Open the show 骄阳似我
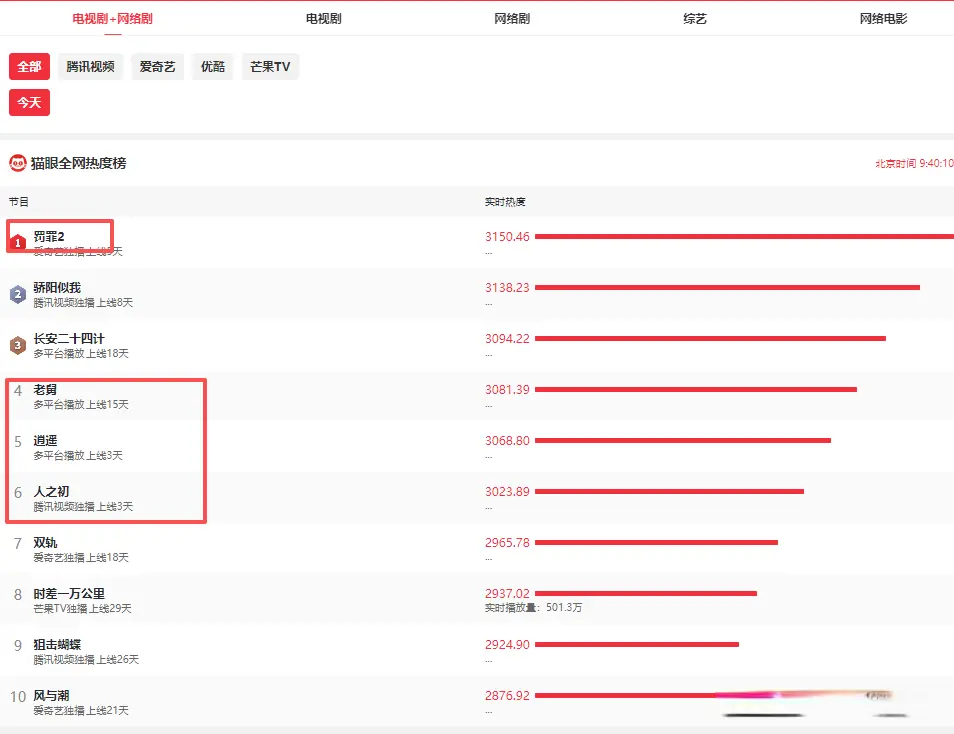This screenshot has width=954, height=734. click(57, 288)
